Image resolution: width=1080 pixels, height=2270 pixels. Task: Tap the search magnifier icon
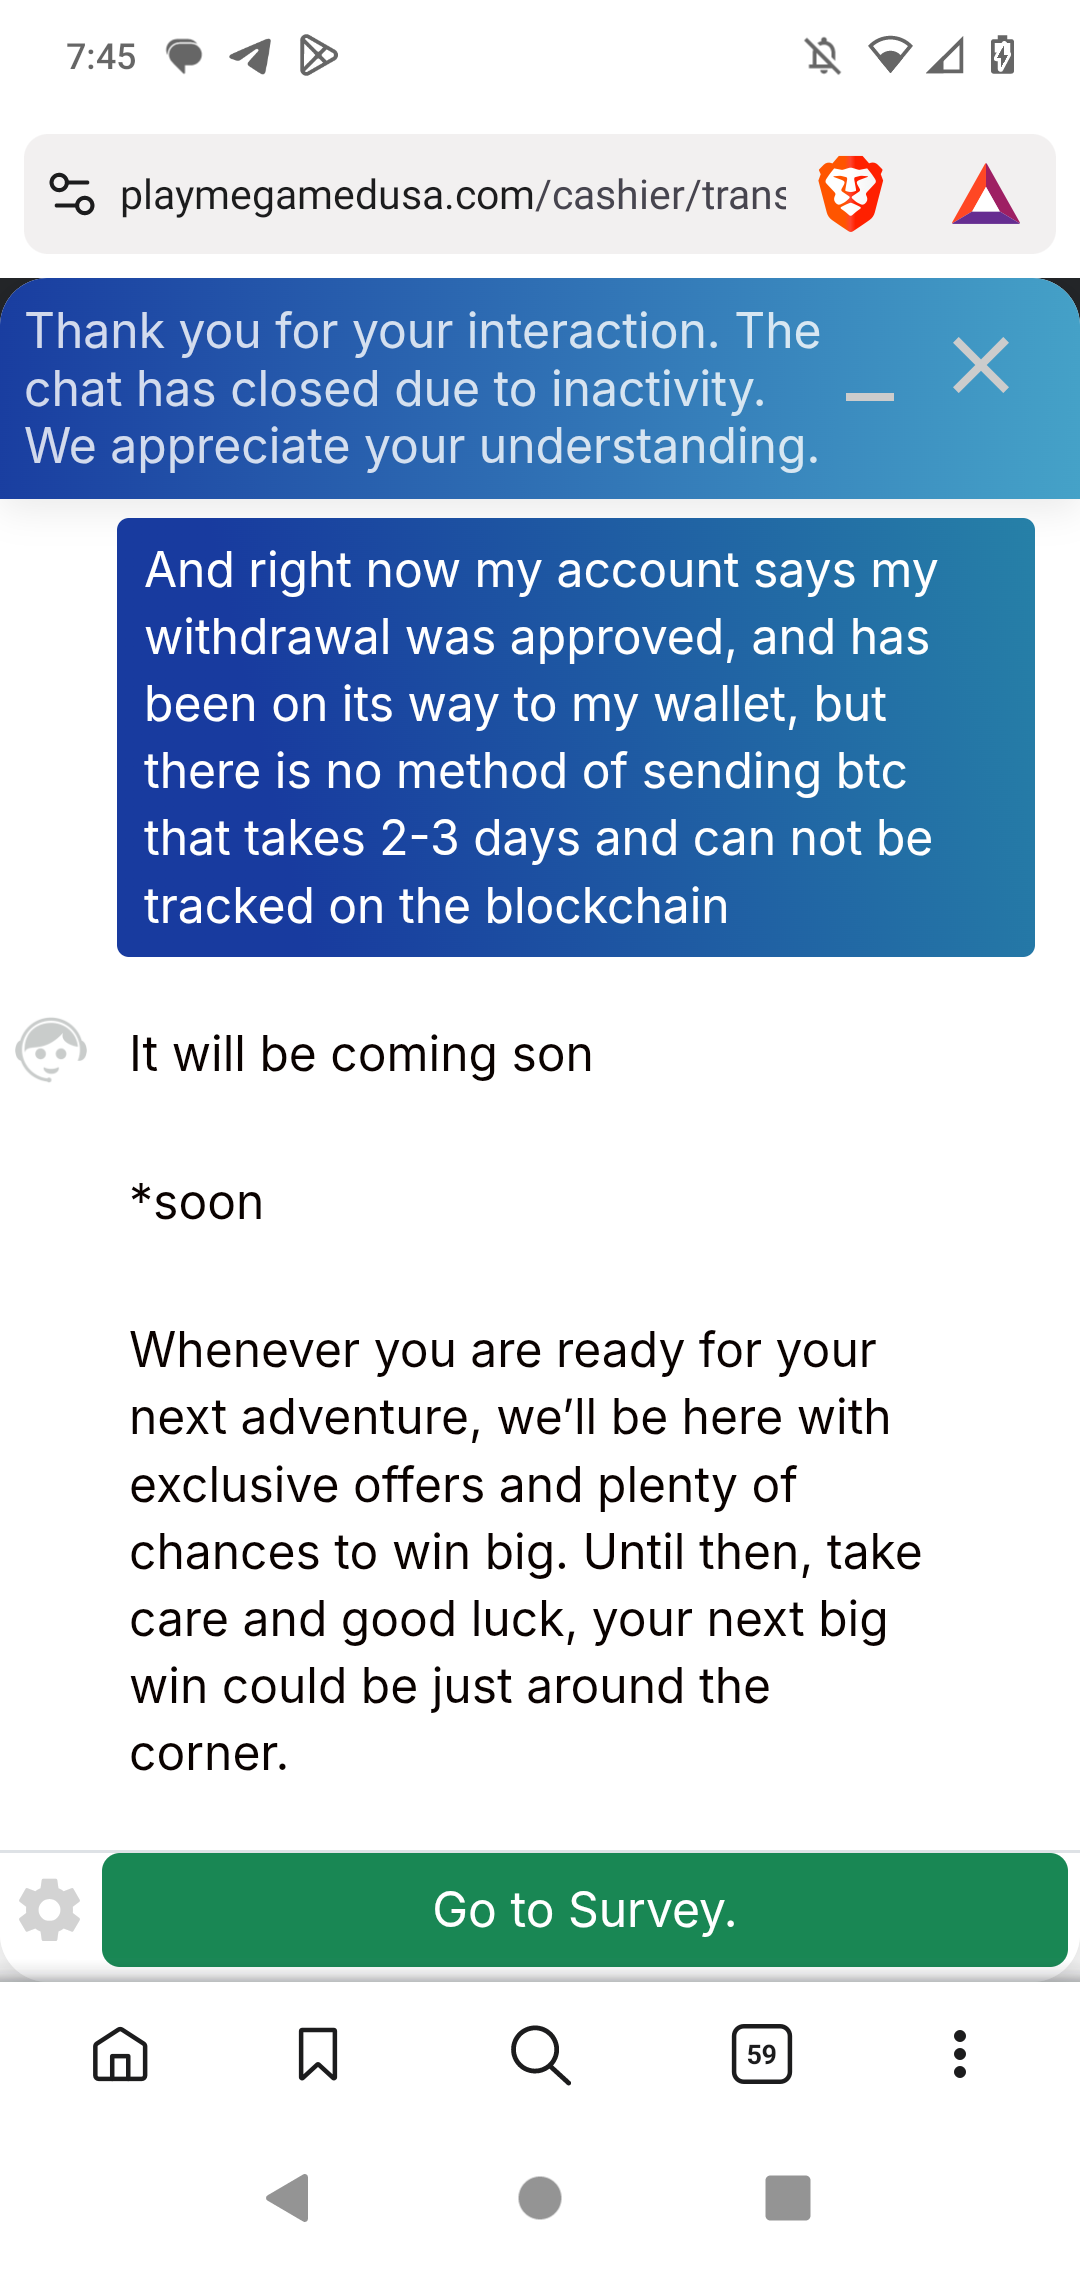point(540,2055)
